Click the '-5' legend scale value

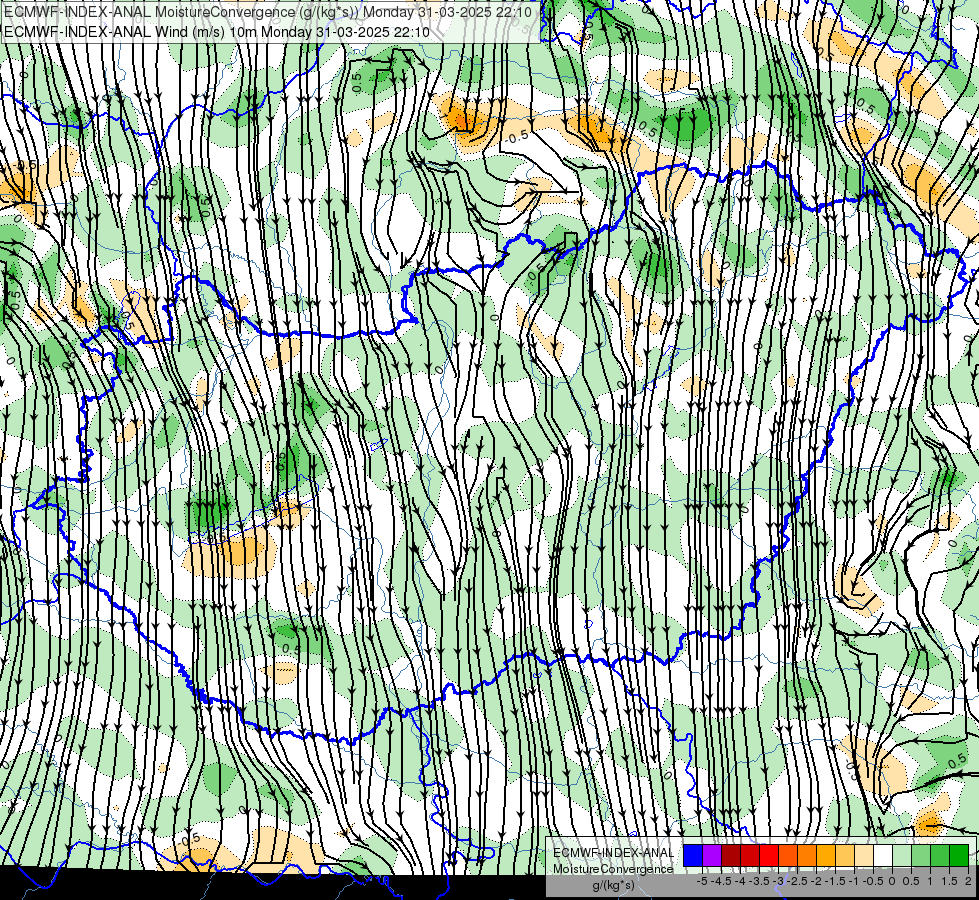pyautogui.click(x=702, y=881)
